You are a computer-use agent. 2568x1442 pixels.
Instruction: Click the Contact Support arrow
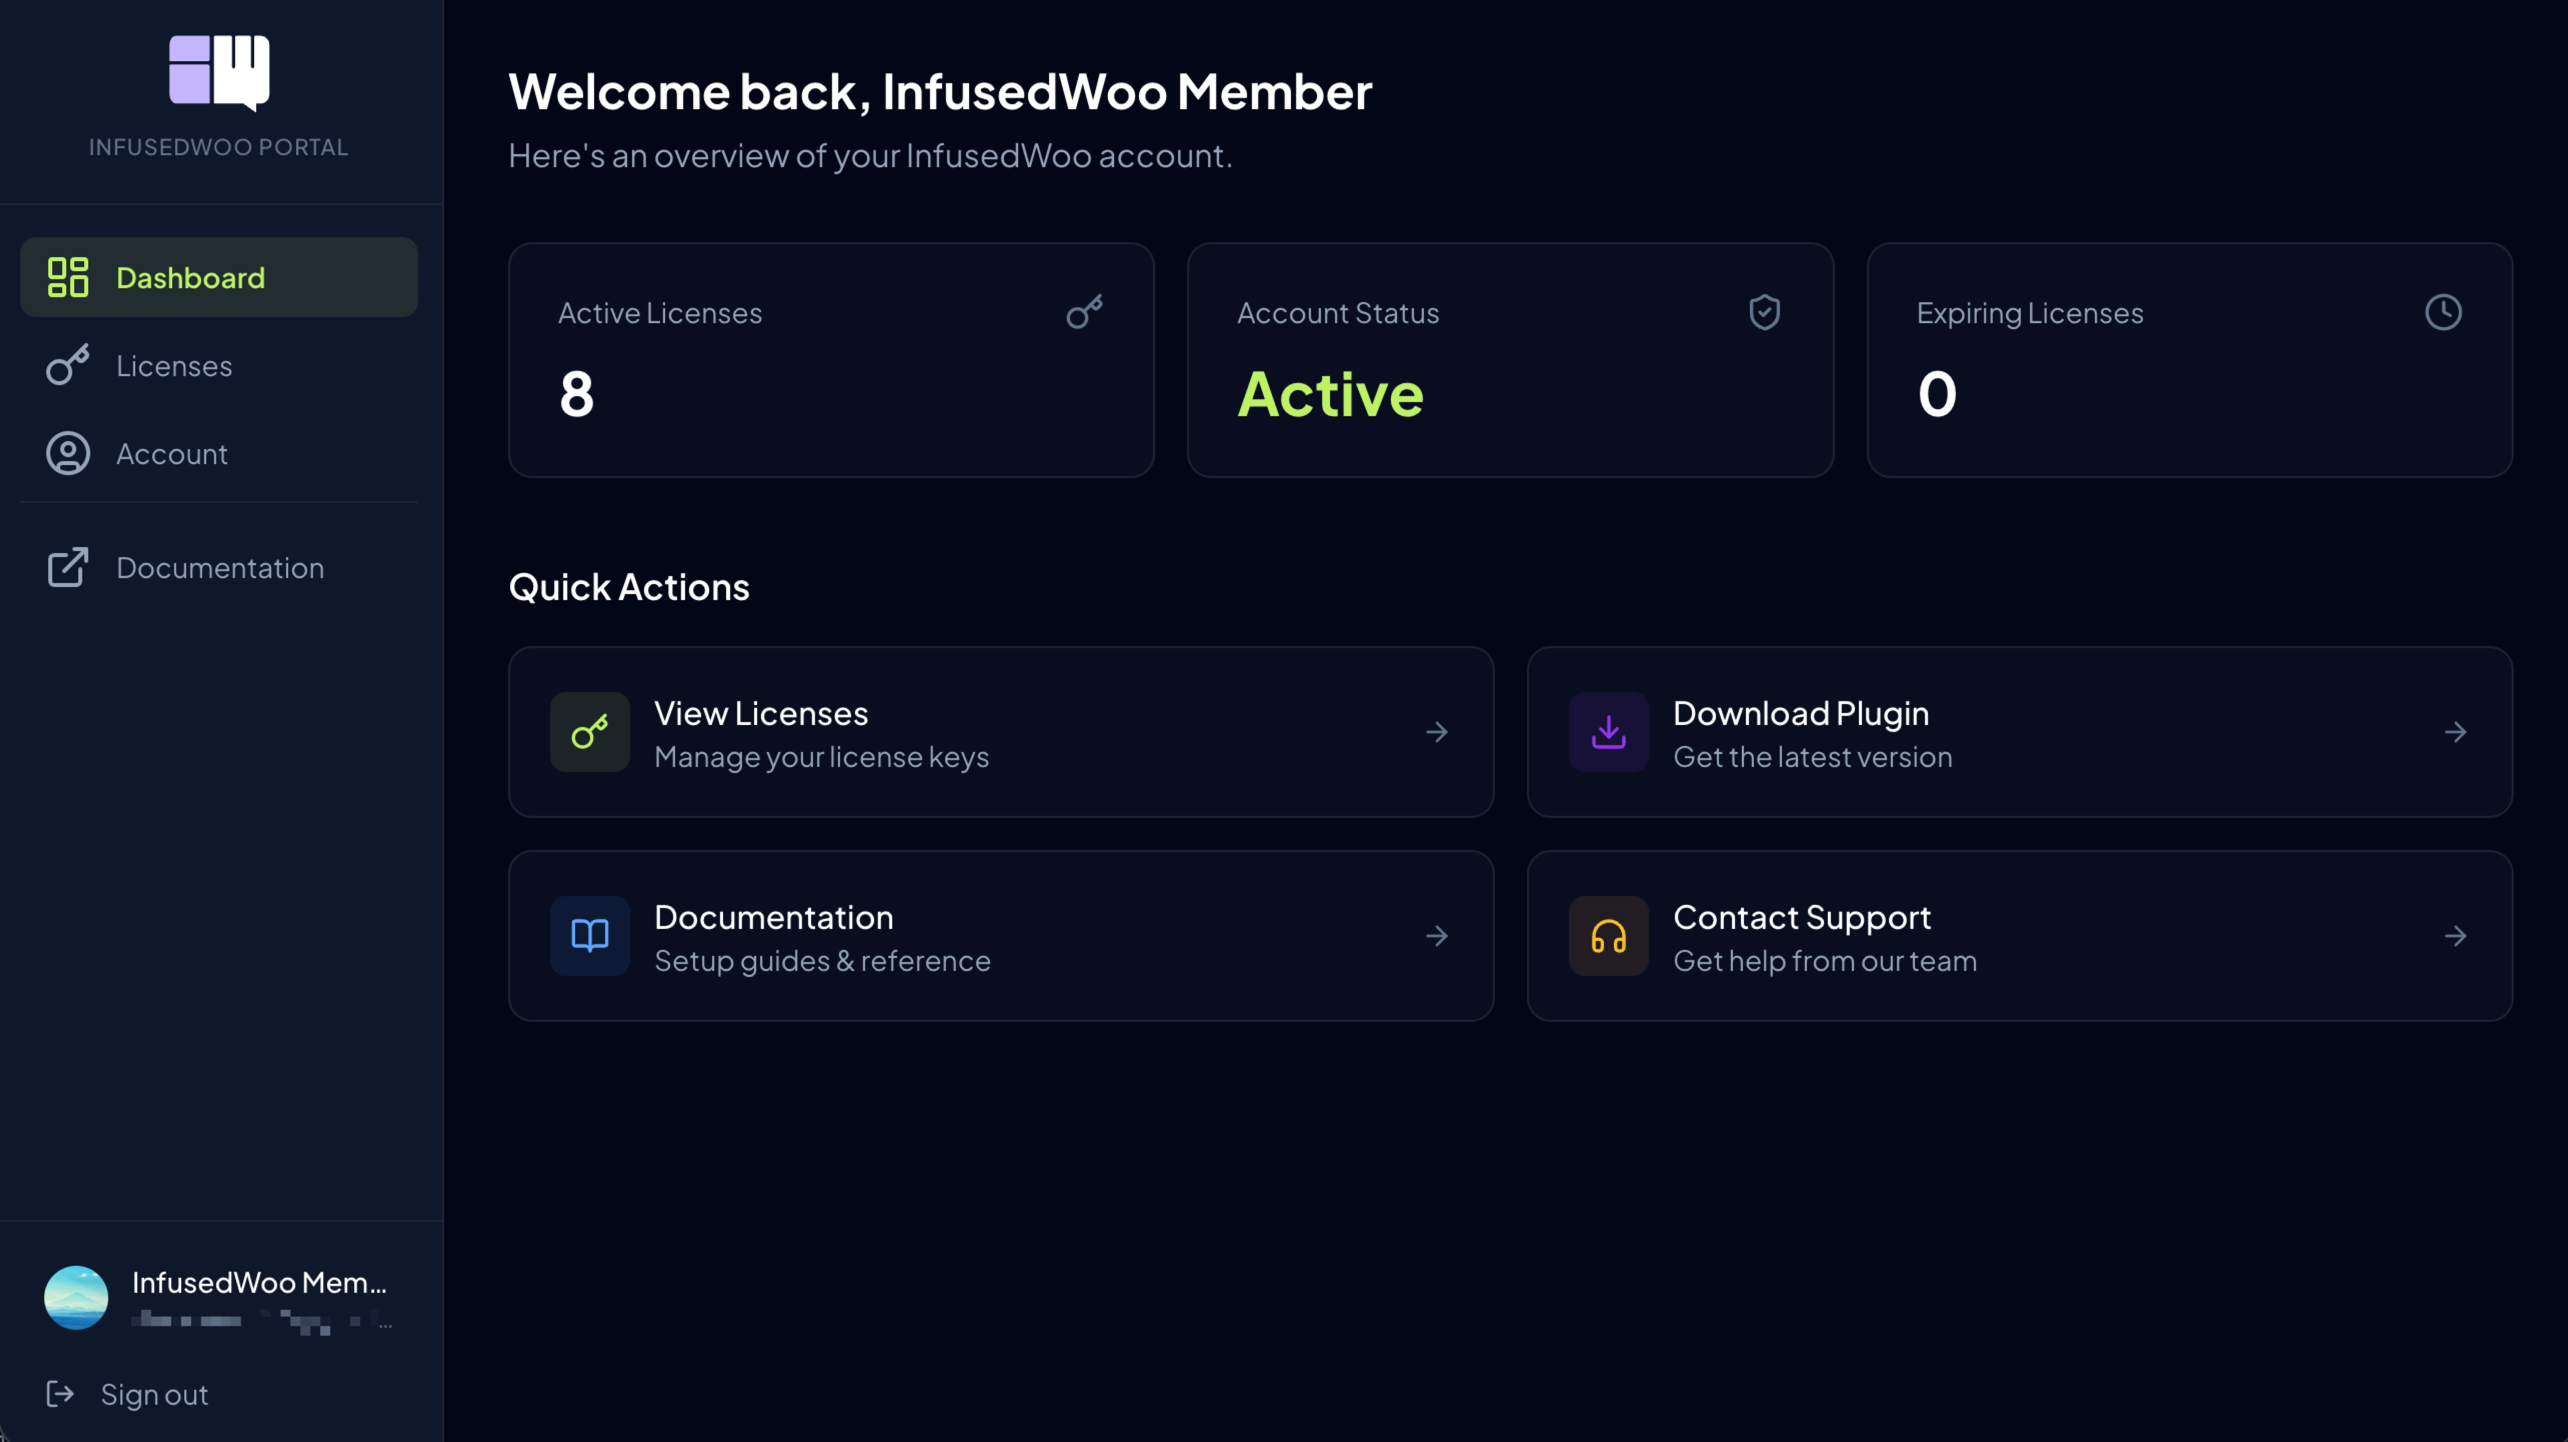point(2456,935)
